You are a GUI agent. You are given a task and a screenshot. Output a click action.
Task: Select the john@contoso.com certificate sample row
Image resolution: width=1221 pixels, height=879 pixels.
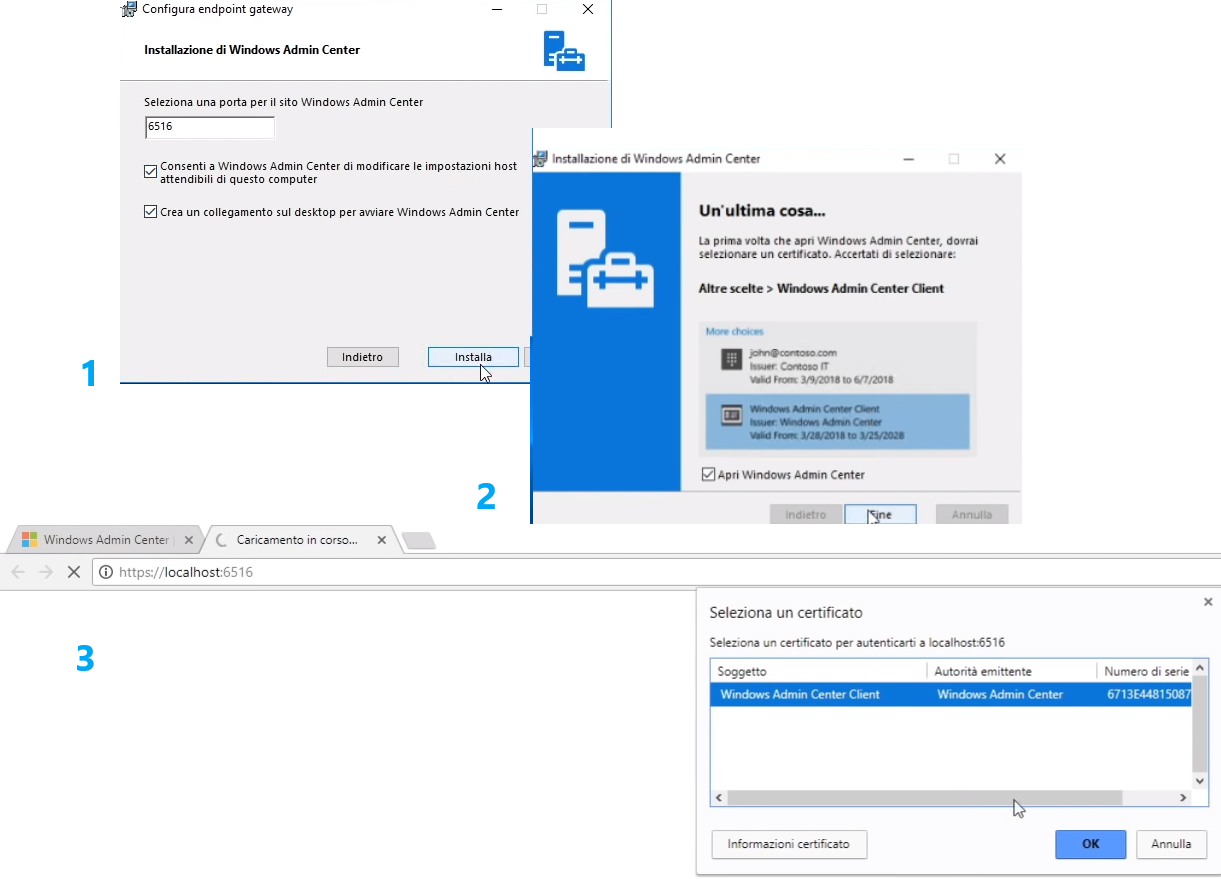click(x=838, y=366)
